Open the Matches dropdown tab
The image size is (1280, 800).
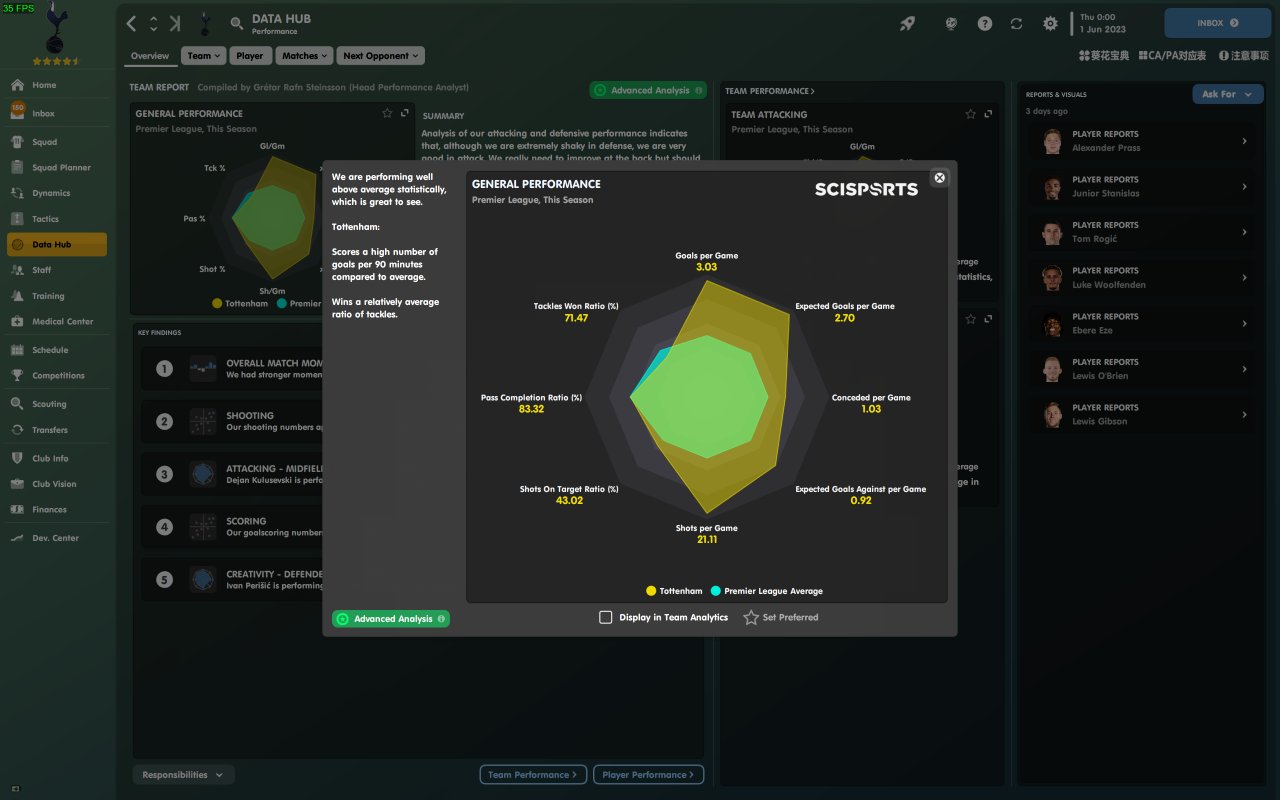(304, 56)
